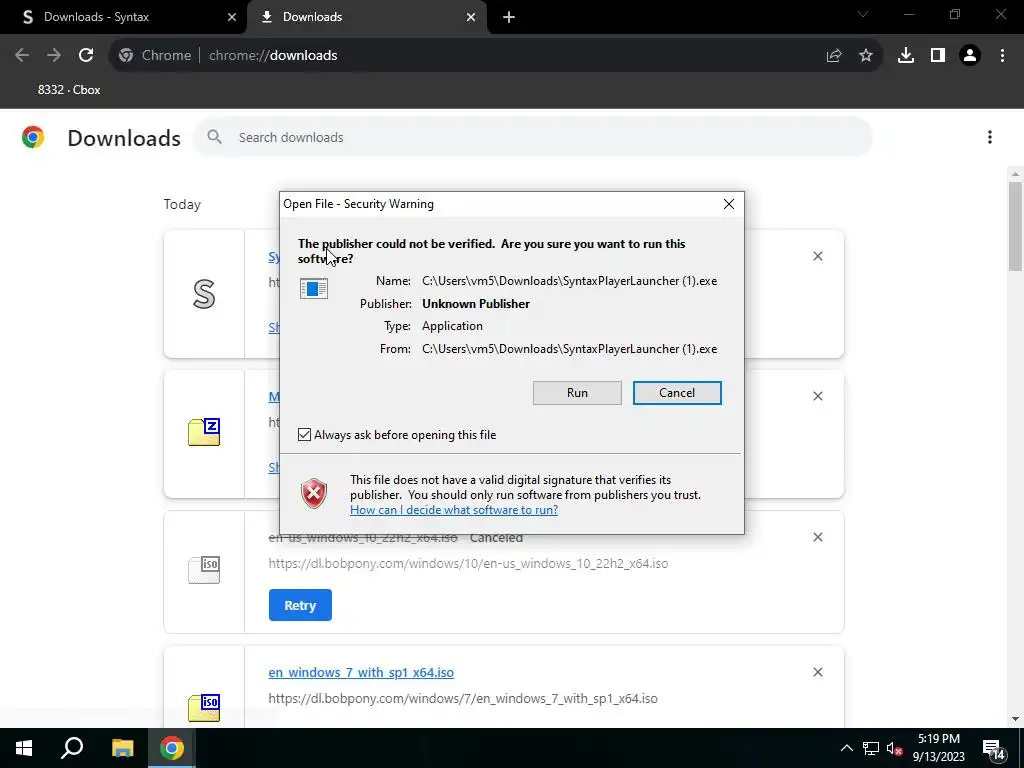1024x768 pixels.
Task: Open the muted volume tray icon
Action: pos(894,748)
